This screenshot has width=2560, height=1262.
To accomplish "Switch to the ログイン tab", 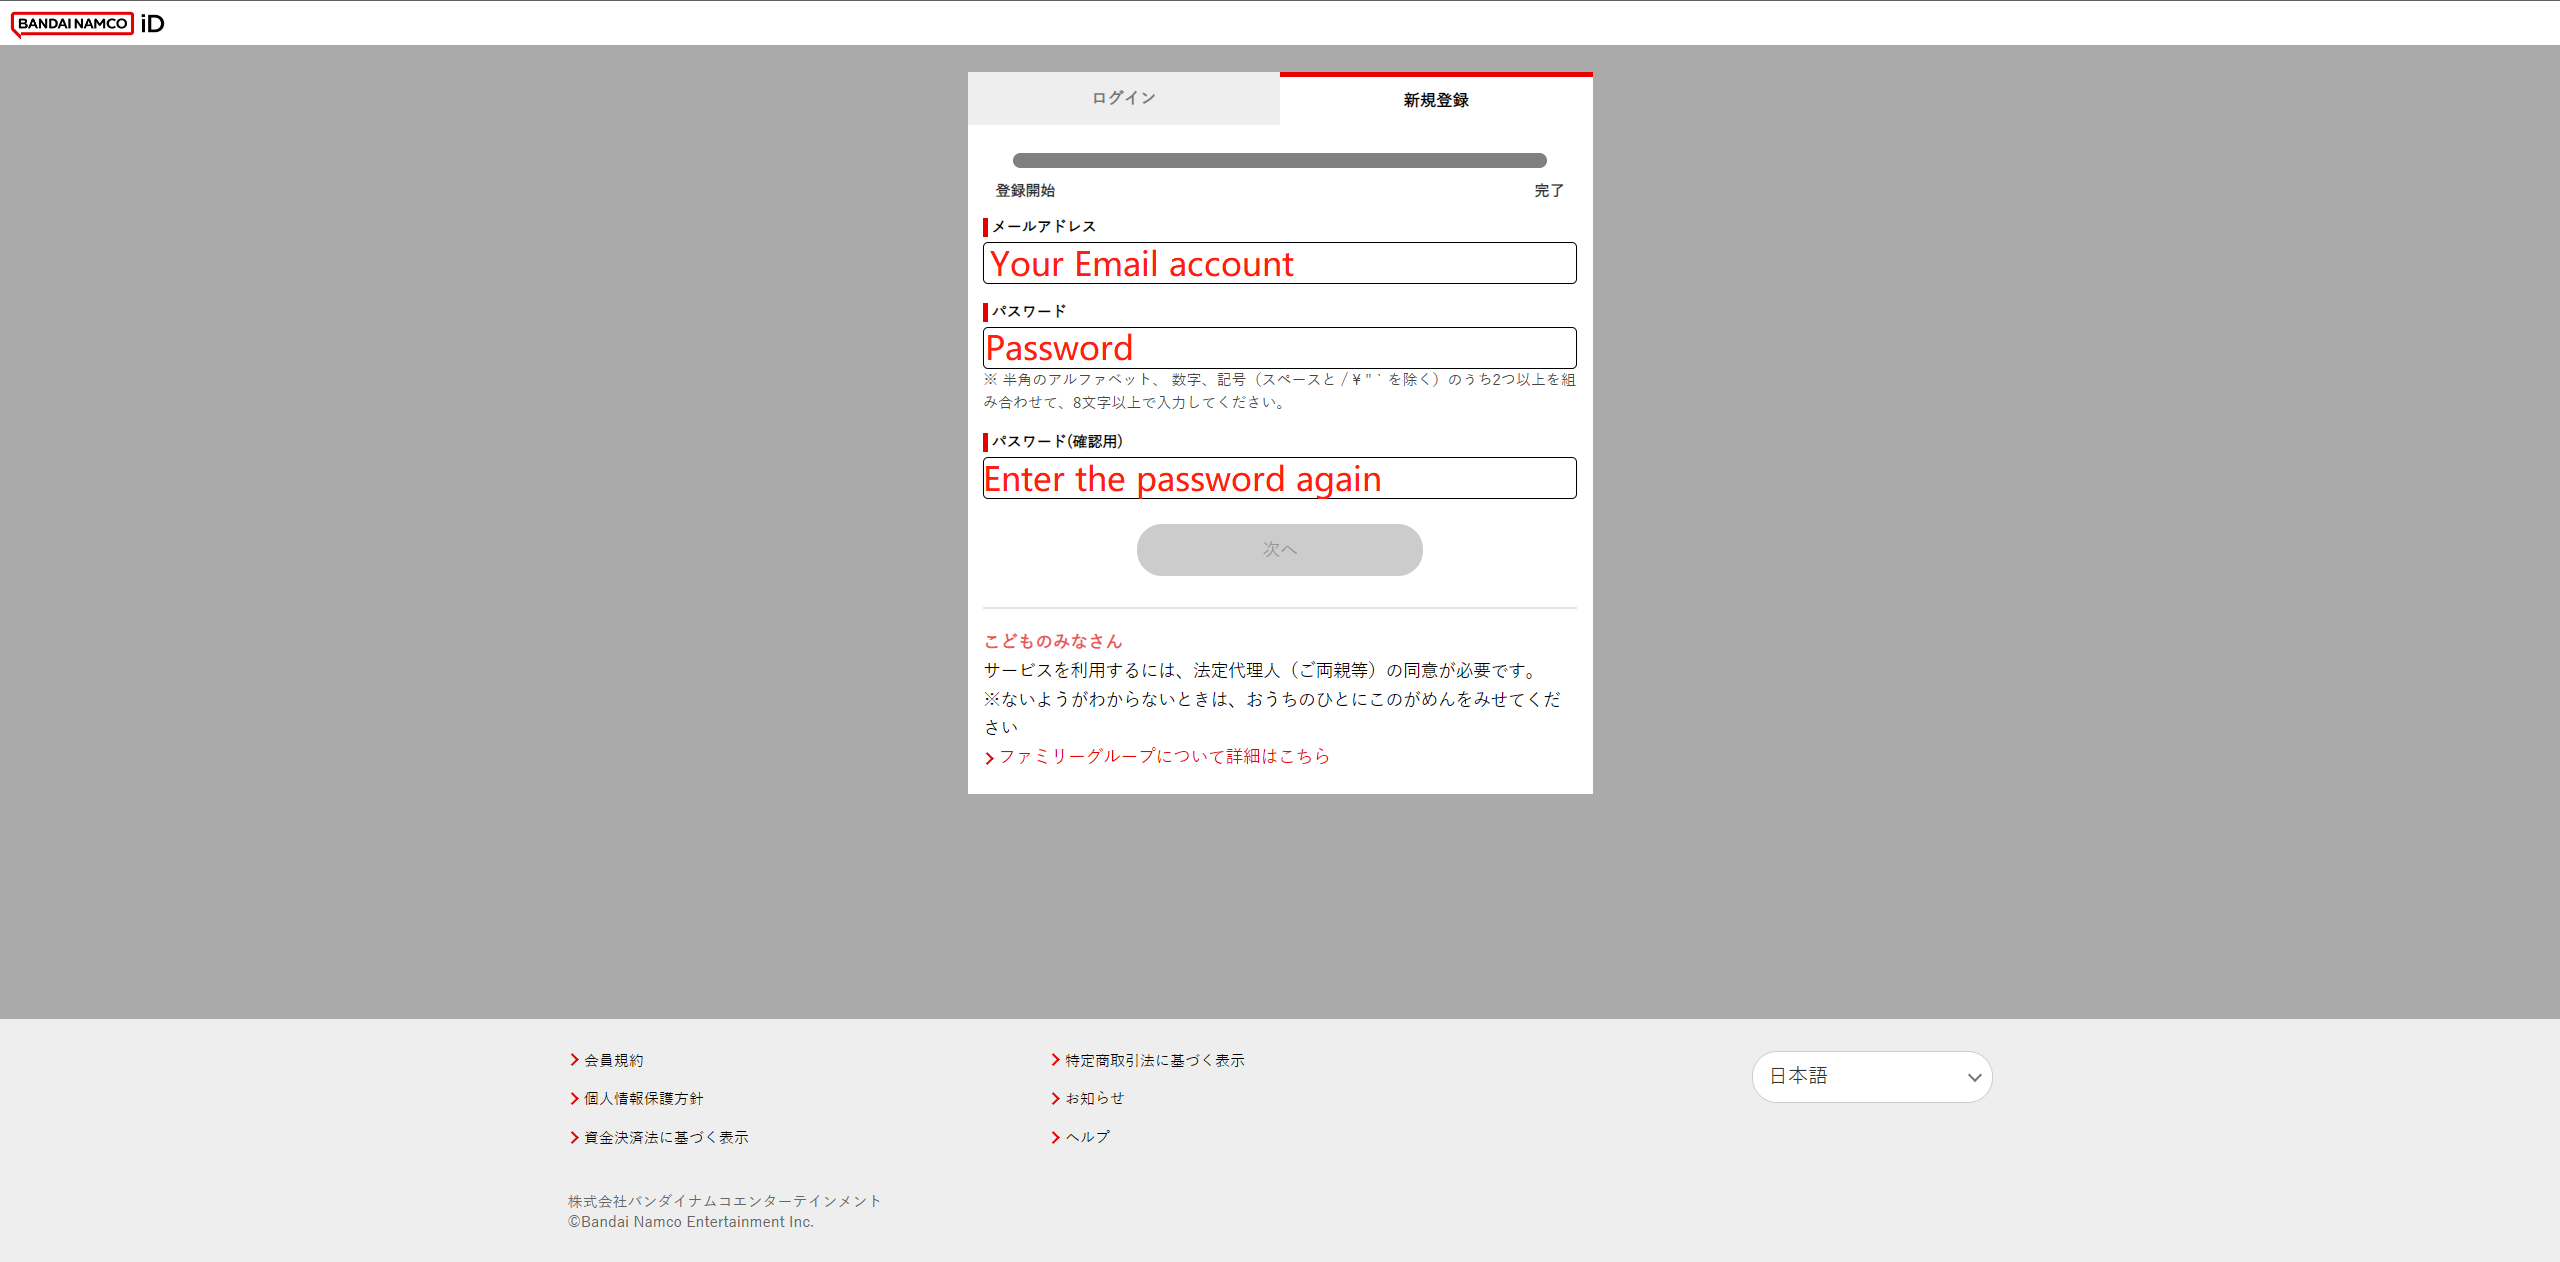I will click(x=1123, y=98).
